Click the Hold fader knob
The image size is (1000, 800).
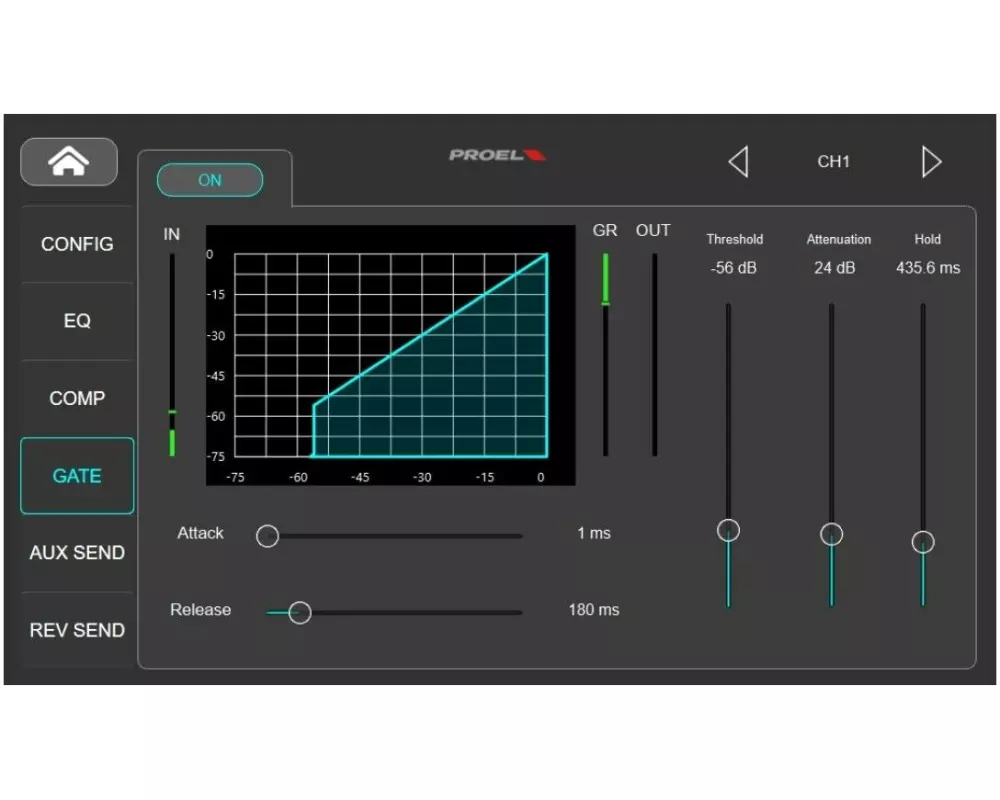coord(923,542)
